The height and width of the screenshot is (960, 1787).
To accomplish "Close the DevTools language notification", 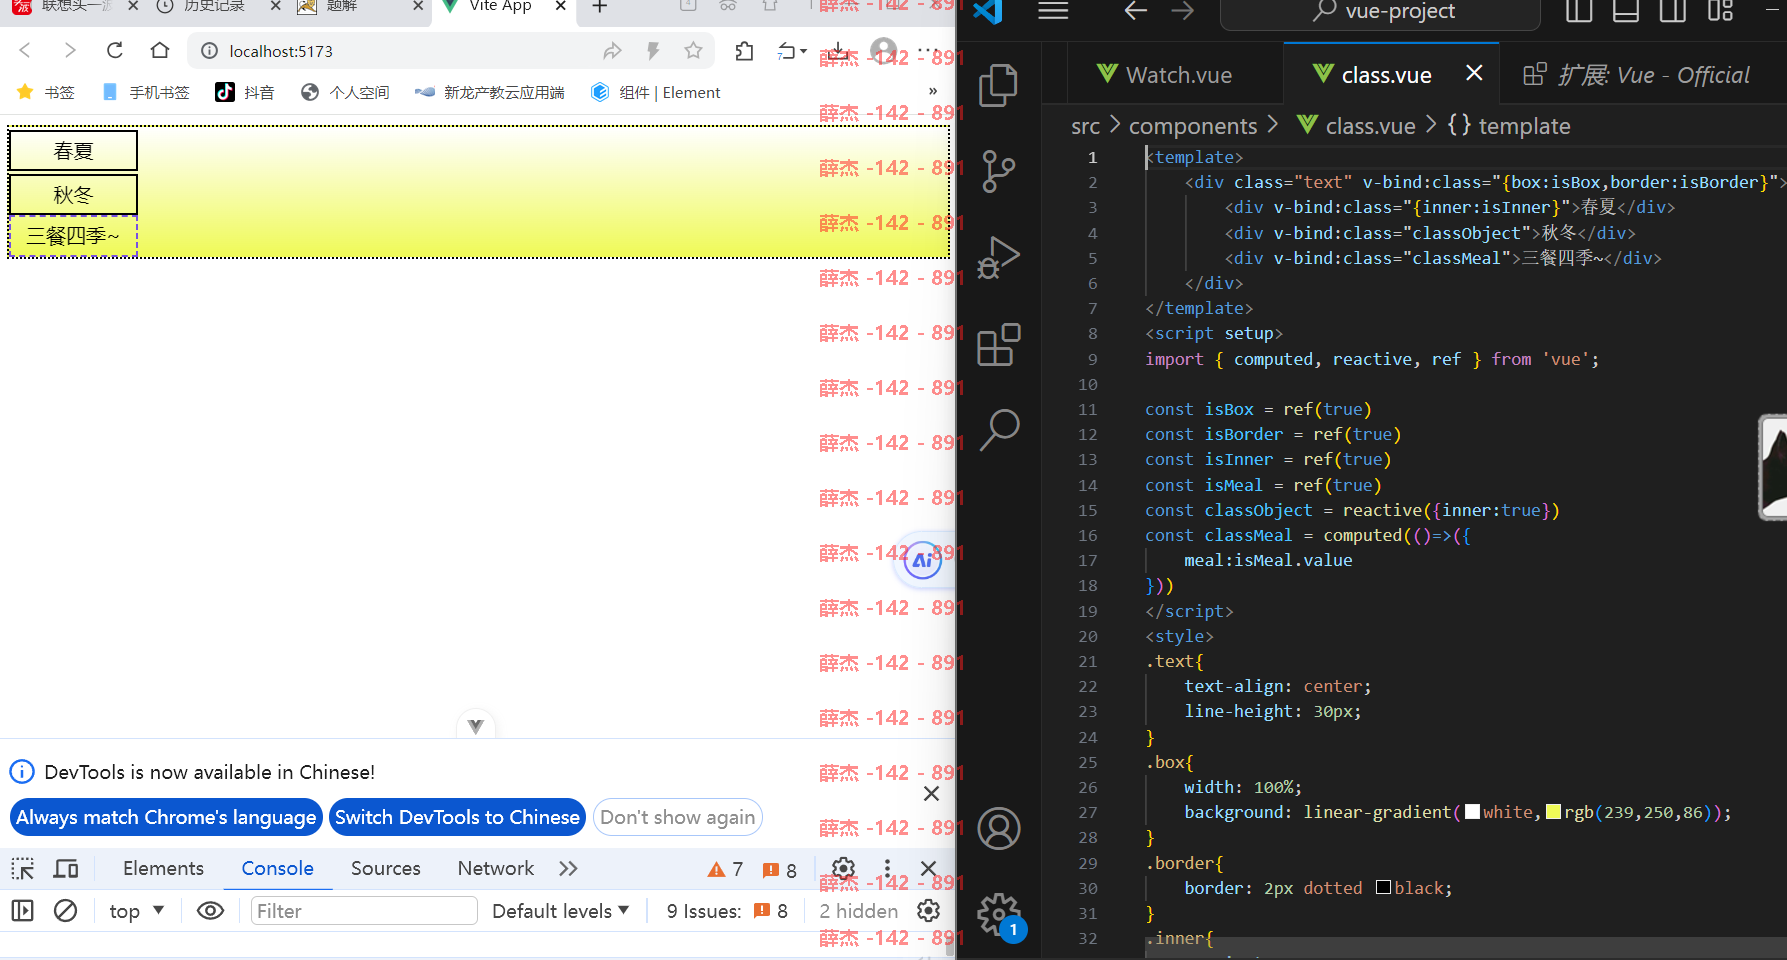I will (x=931, y=793).
